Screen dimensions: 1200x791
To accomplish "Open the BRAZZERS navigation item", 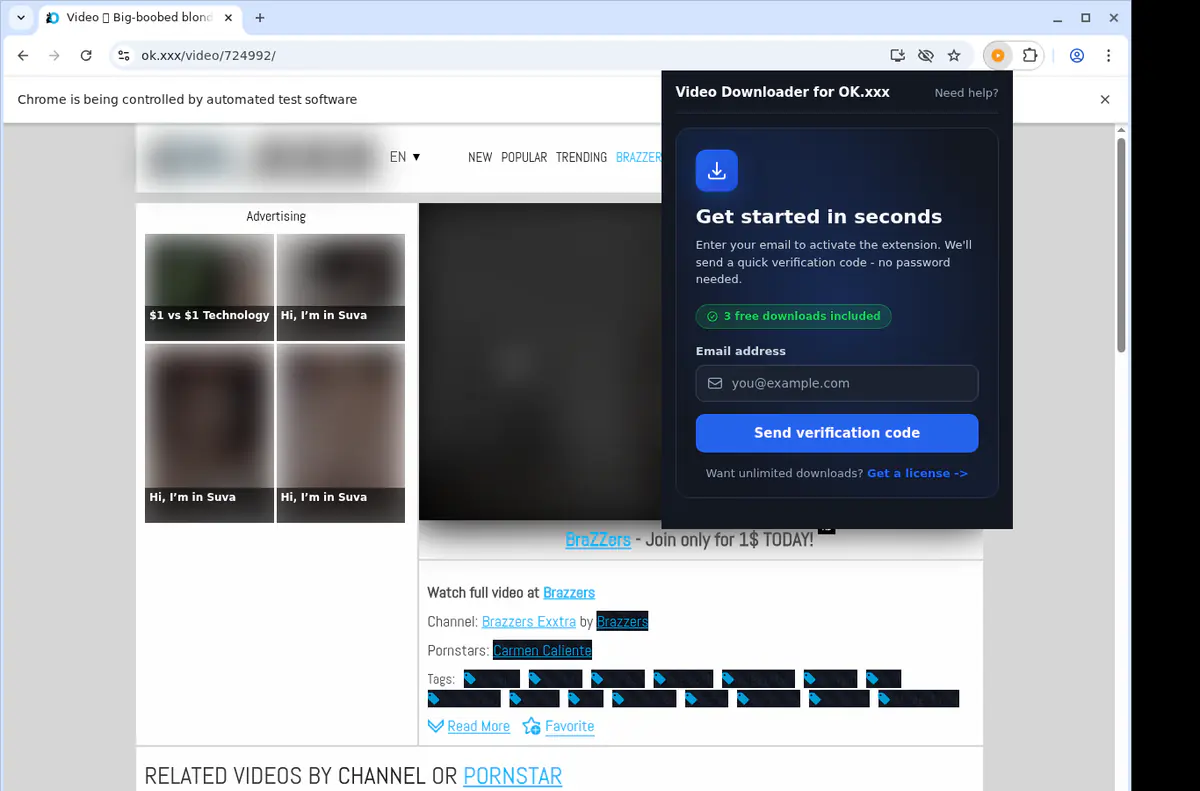I will click(639, 157).
